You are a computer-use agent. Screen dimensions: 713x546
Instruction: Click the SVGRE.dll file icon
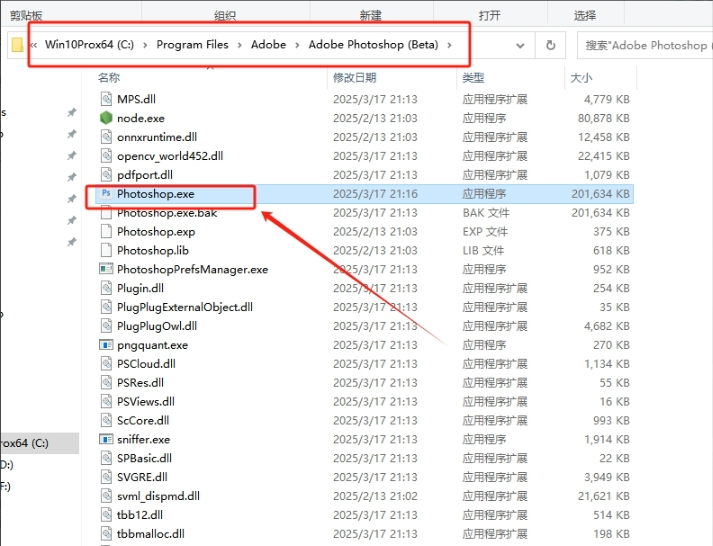coord(106,477)
